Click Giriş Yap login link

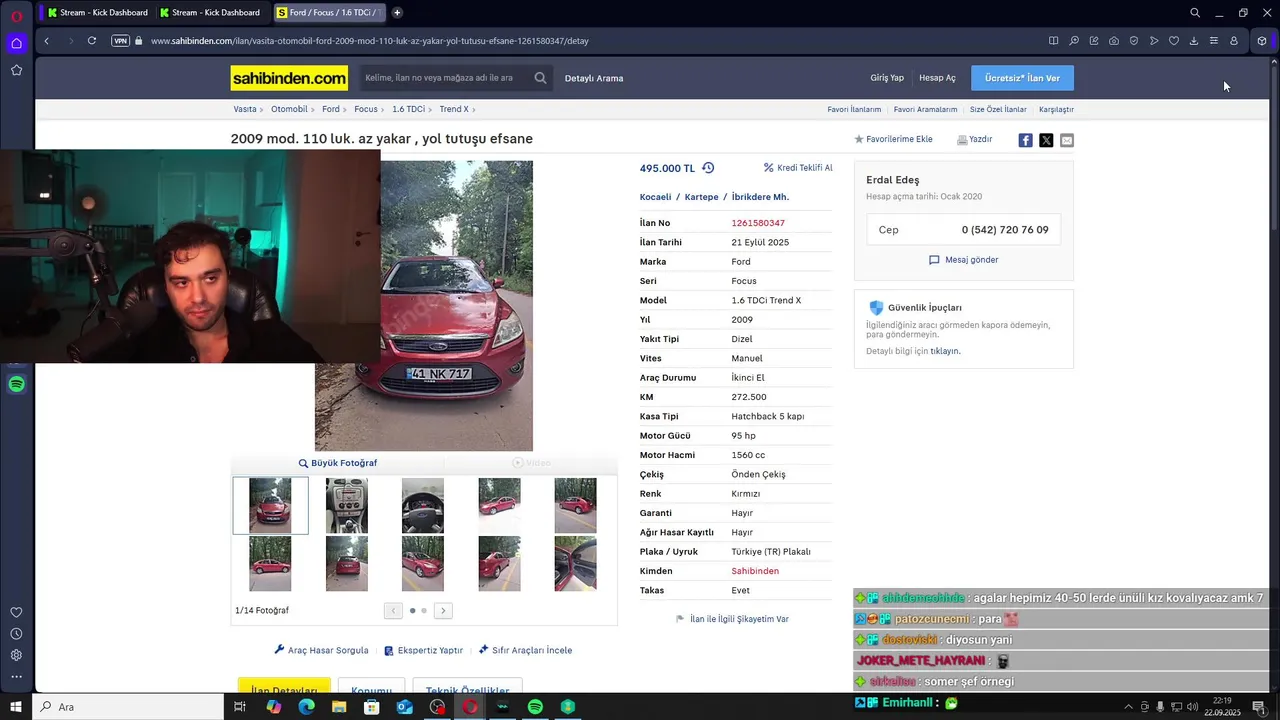click(887, 78)
